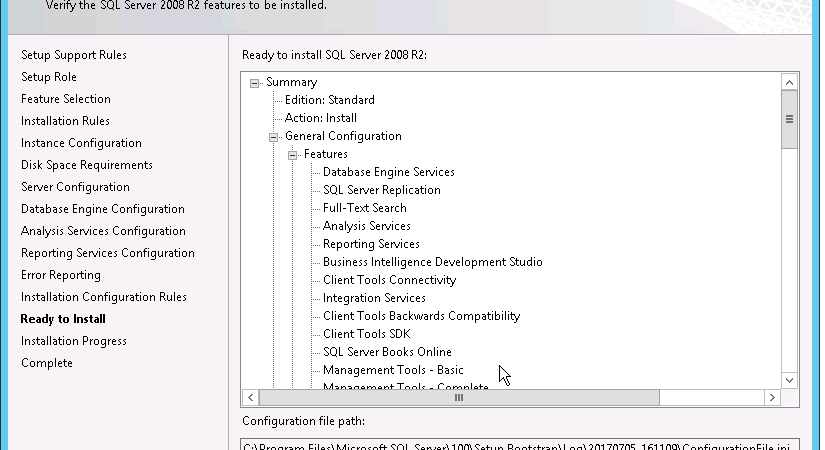825x450 pixels.
Task: Select SQL Server Books Online item
Action: click(x=387, y=352)
